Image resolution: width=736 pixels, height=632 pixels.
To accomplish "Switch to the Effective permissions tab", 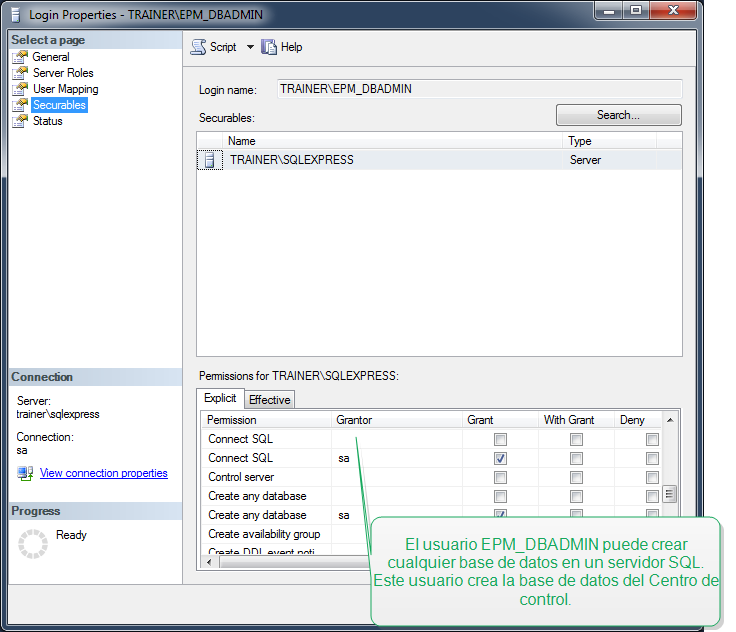I will [x=269, y=400].
